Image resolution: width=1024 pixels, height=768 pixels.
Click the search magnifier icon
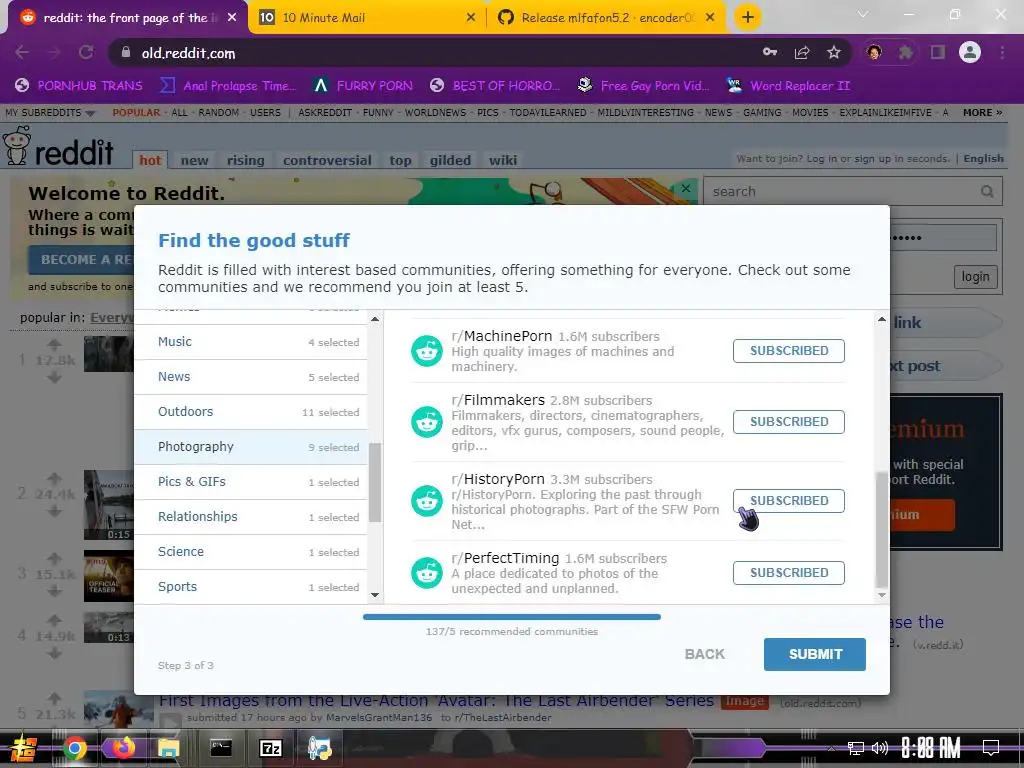[x=987, y=191]
